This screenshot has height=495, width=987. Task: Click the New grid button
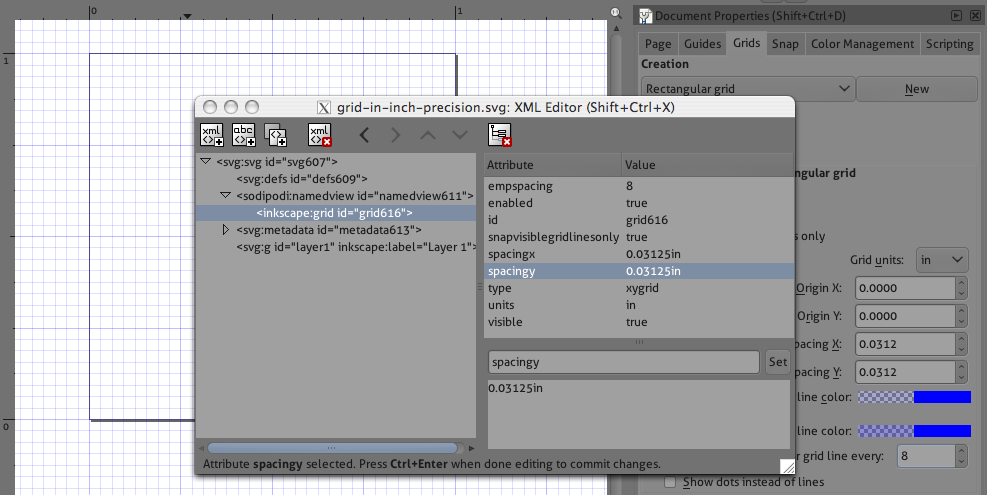pos(916,89)
